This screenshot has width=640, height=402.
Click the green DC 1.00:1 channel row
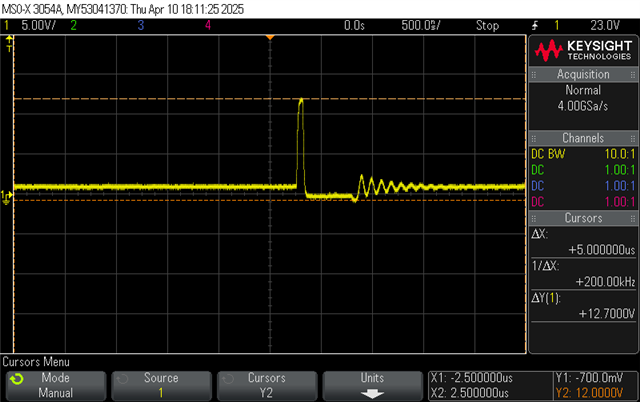583,170
